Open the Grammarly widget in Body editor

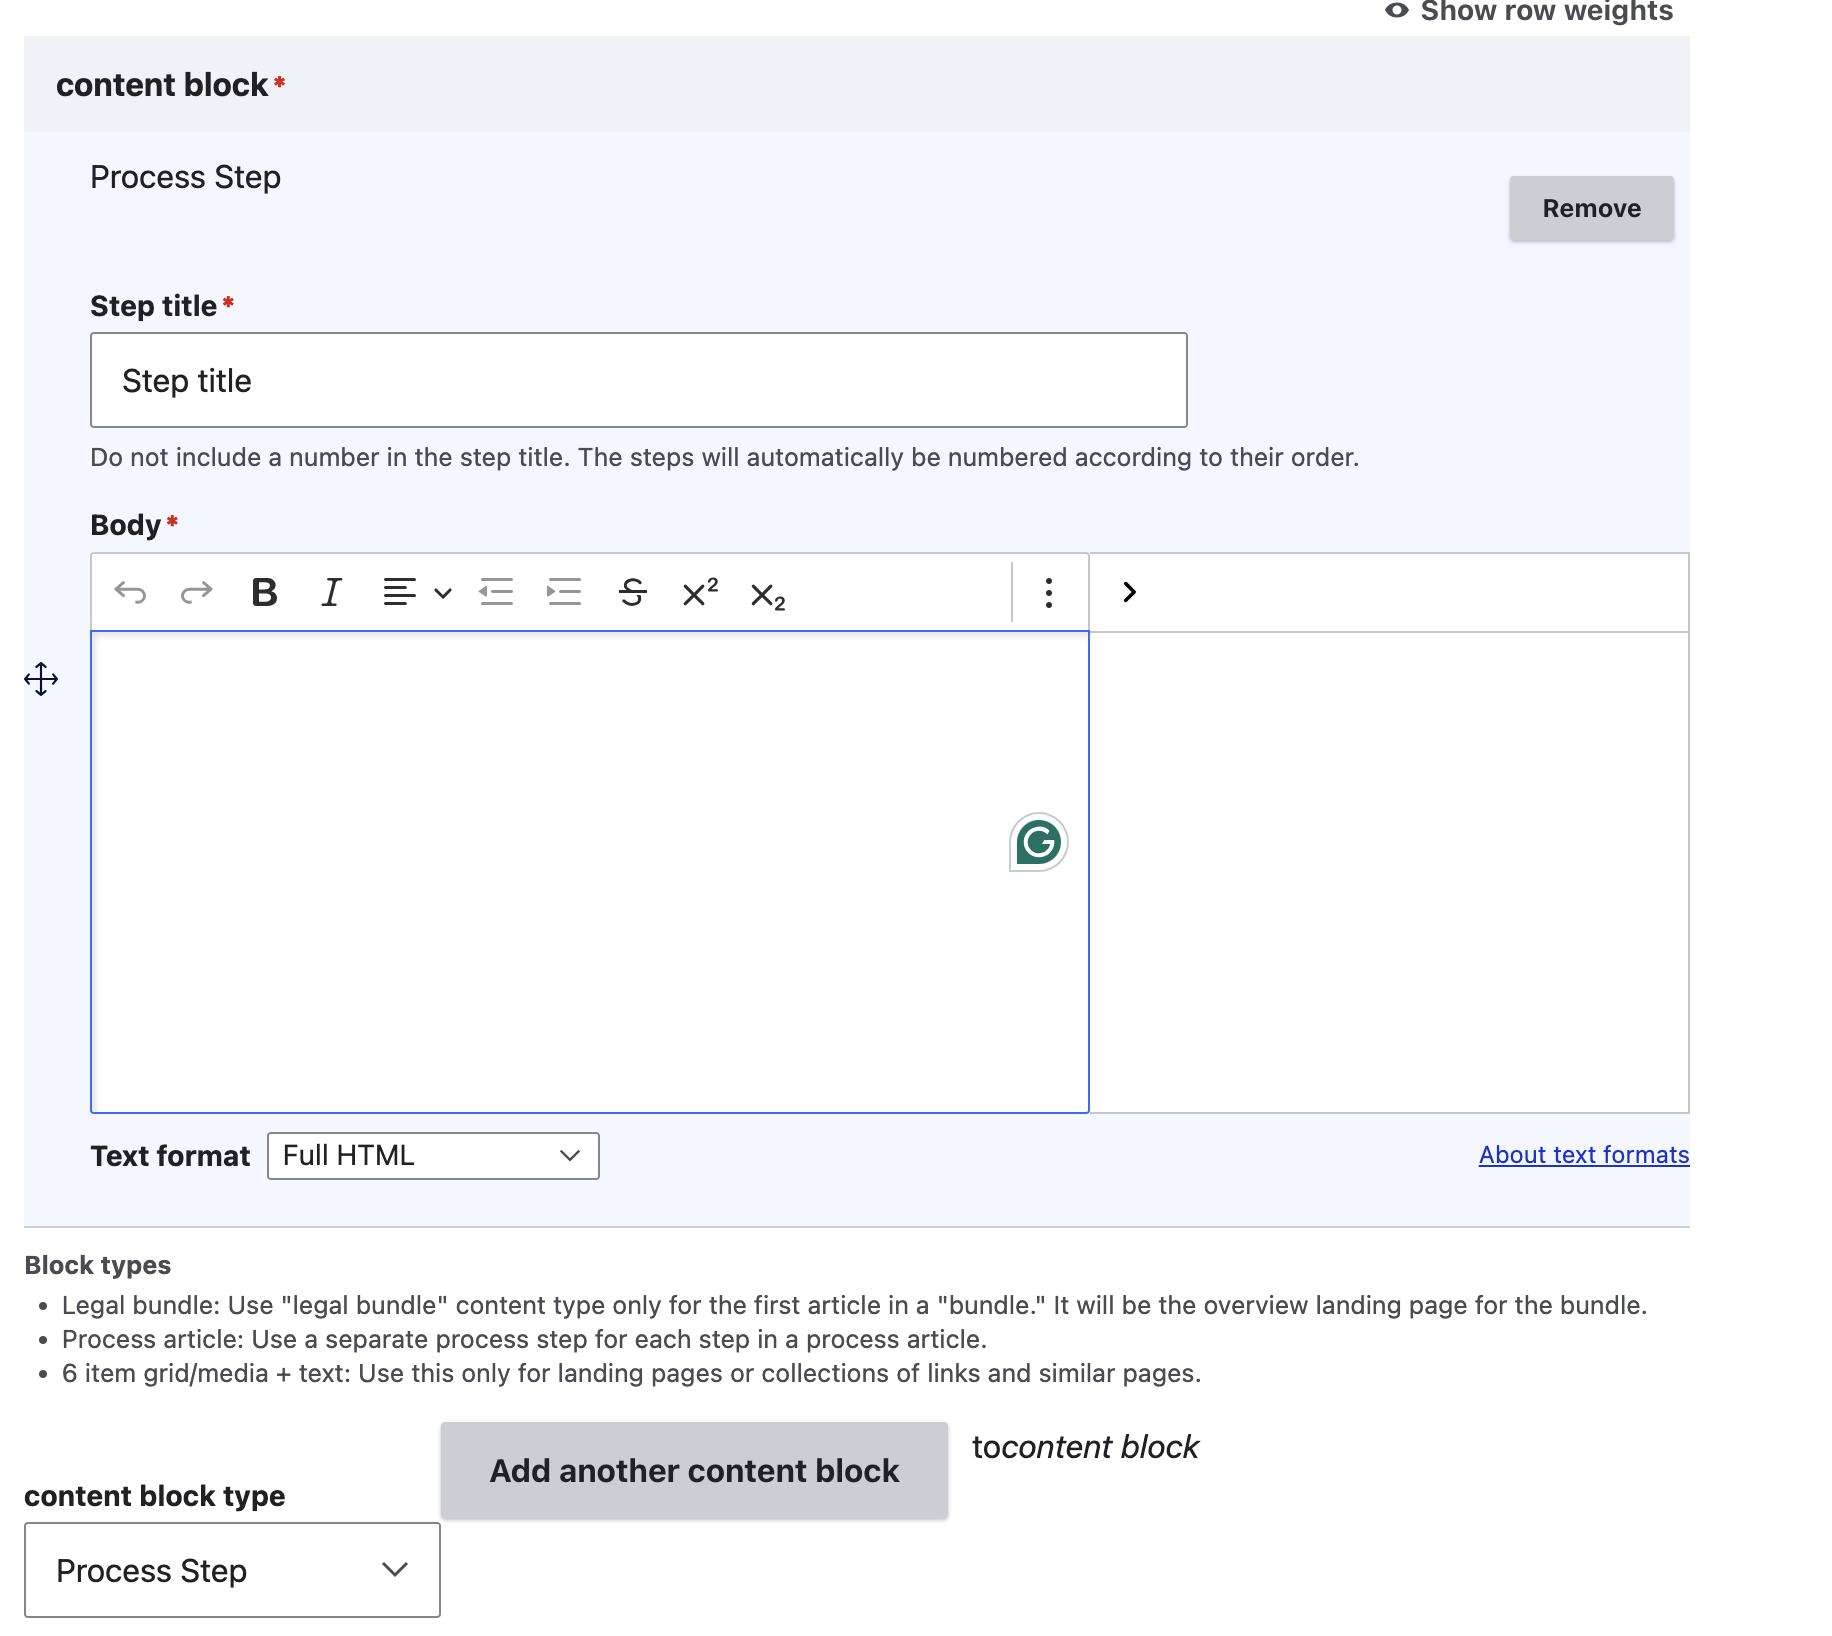(x=1039, y=842)
